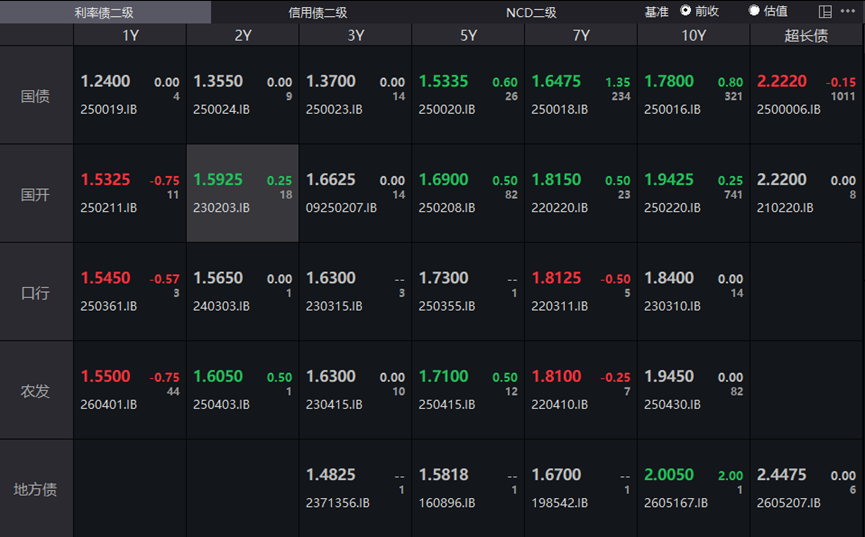Click the panel layout icon
The height and width of the screenshot is (537, 865).
pos(825,12)
